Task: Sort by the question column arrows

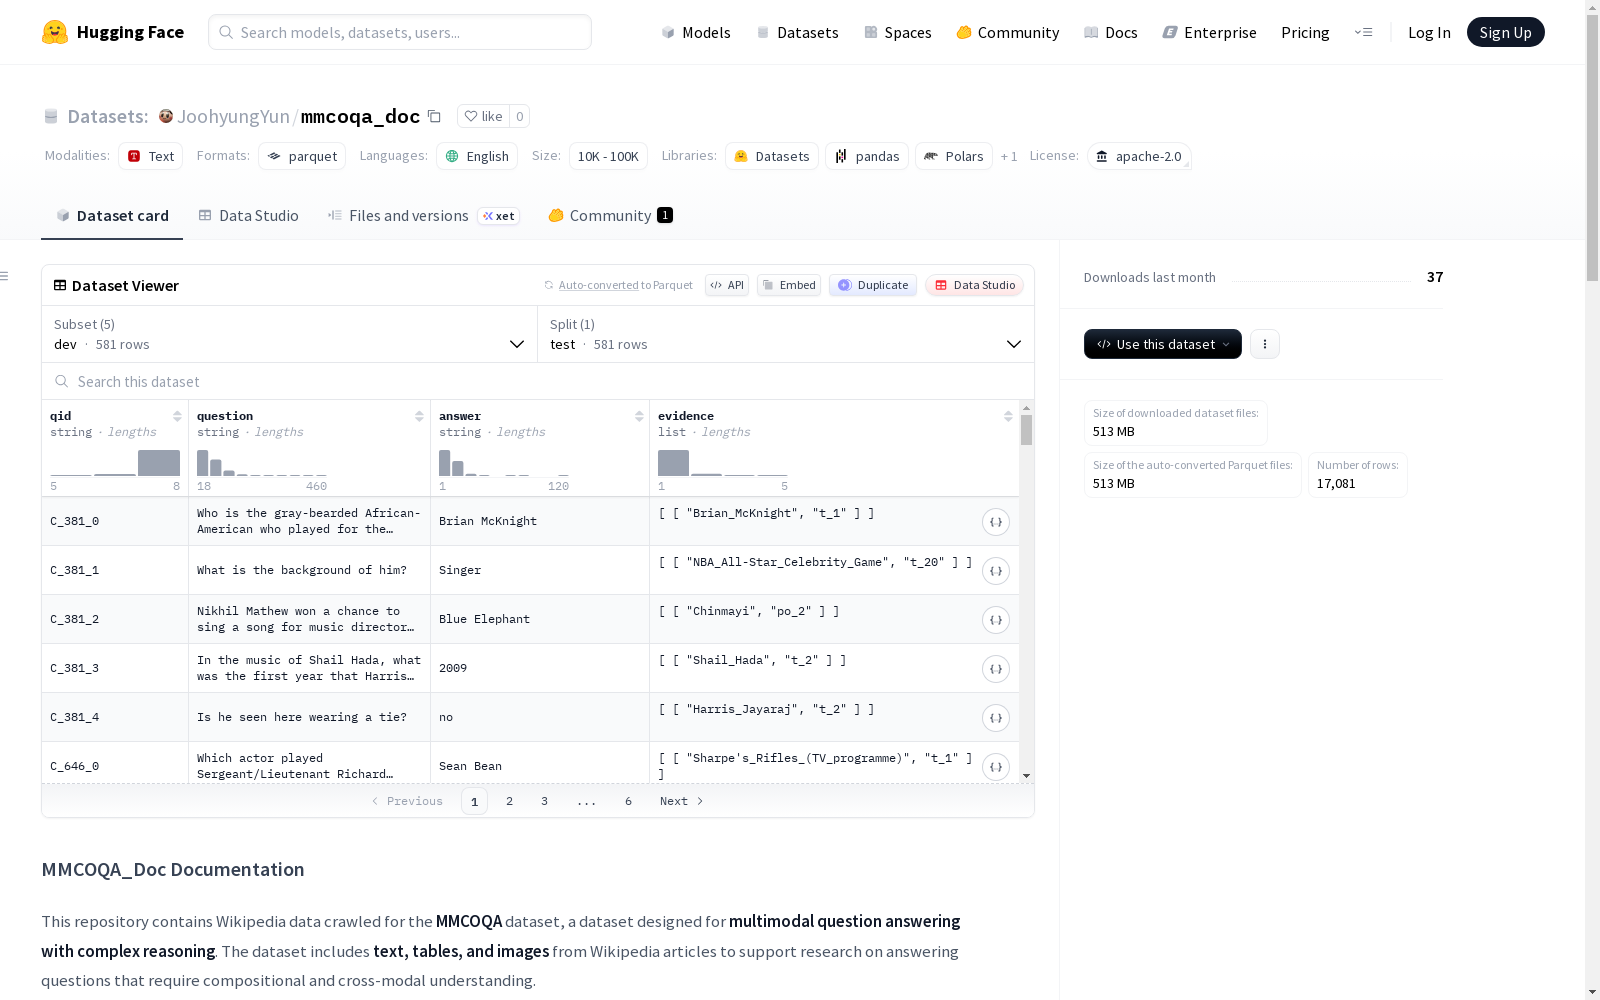Action: (419, 416)
